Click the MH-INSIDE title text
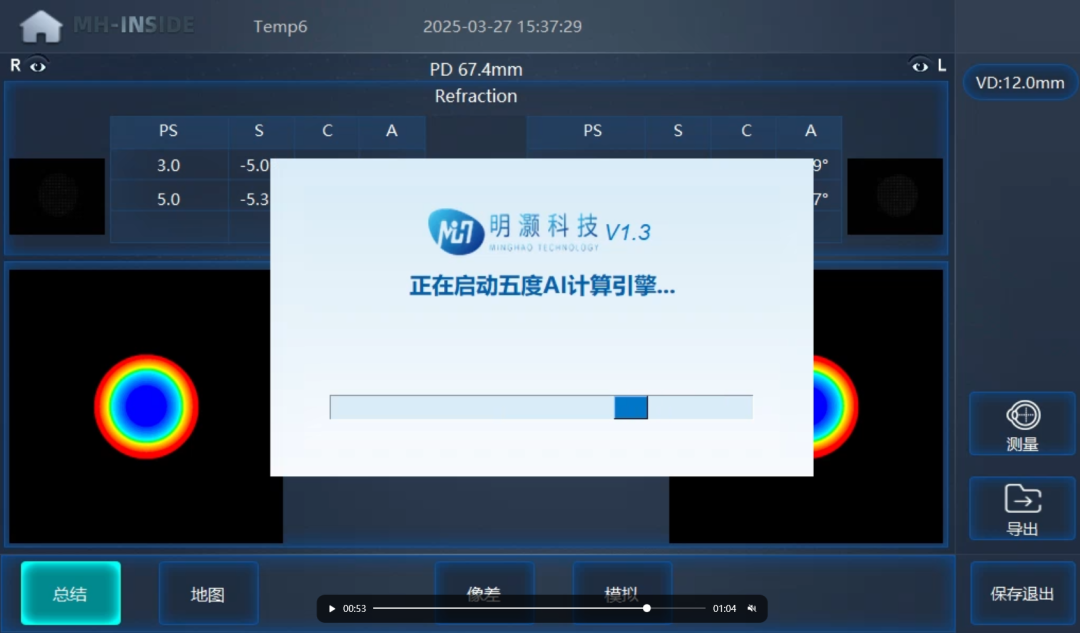Image resolution: width=1080 pixels, height=633 pixels. pyautogui.click(x=134, y=25)
